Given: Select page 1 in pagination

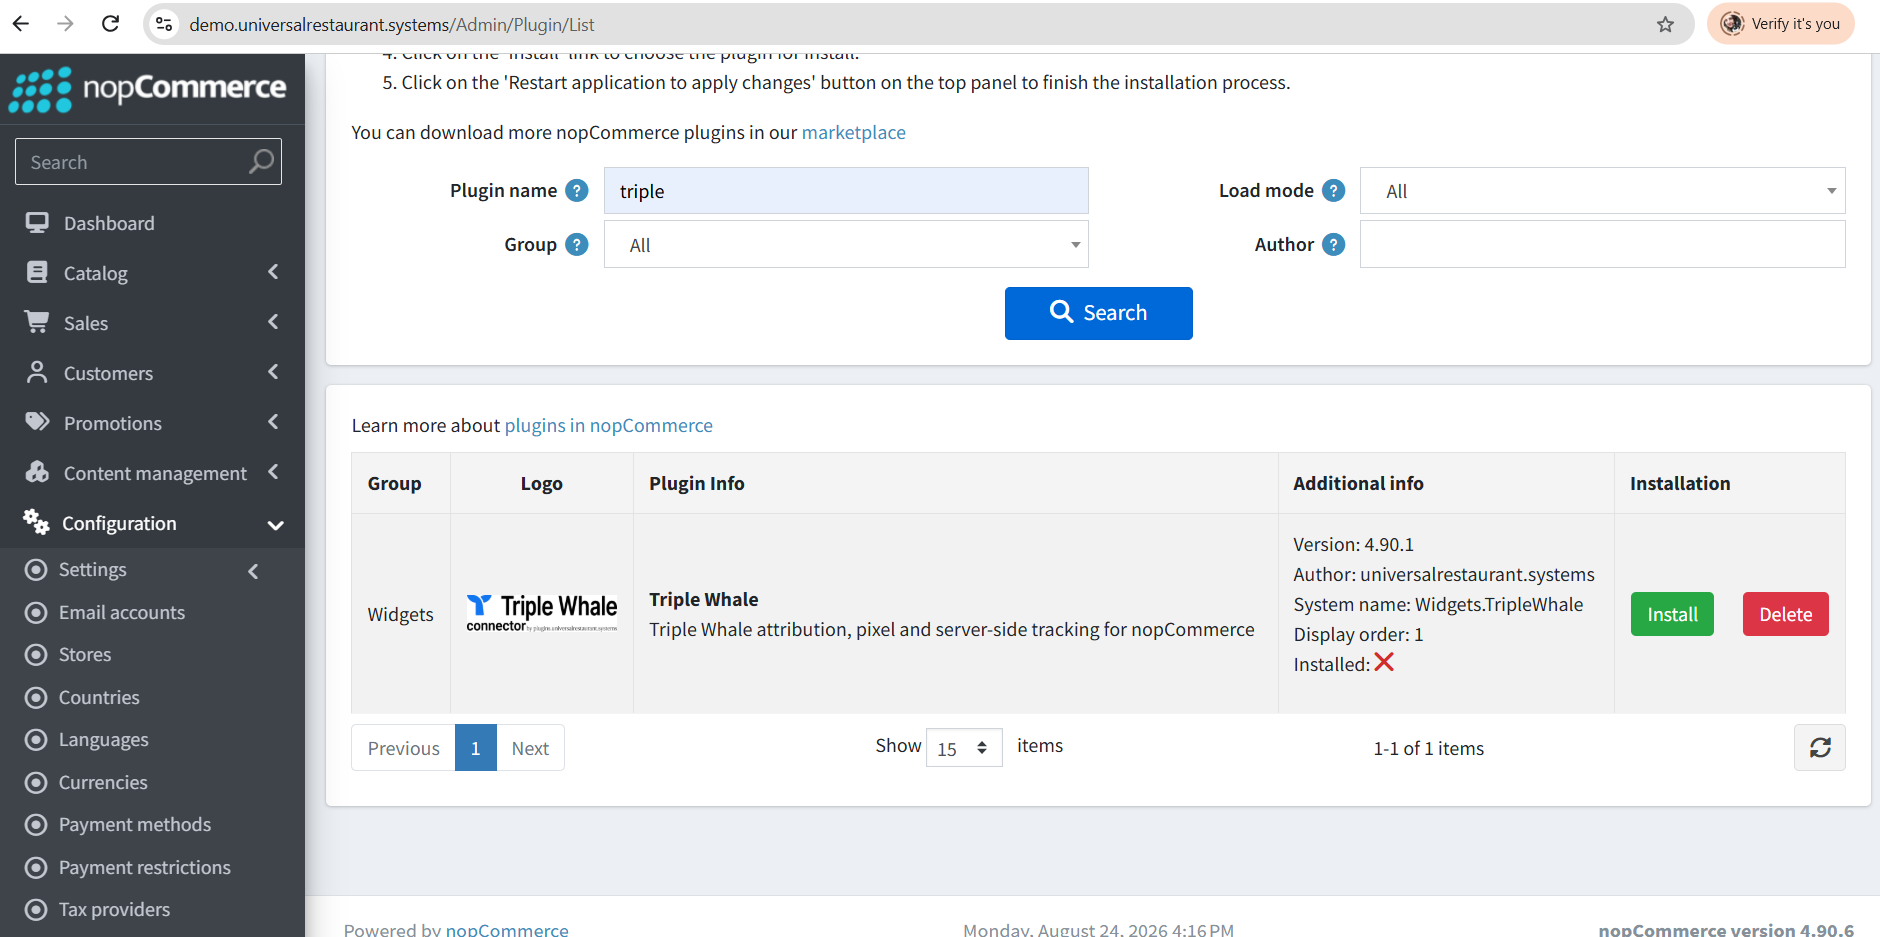Looking at the screenshot, I should pyautogui.click(x=475, y=748).
